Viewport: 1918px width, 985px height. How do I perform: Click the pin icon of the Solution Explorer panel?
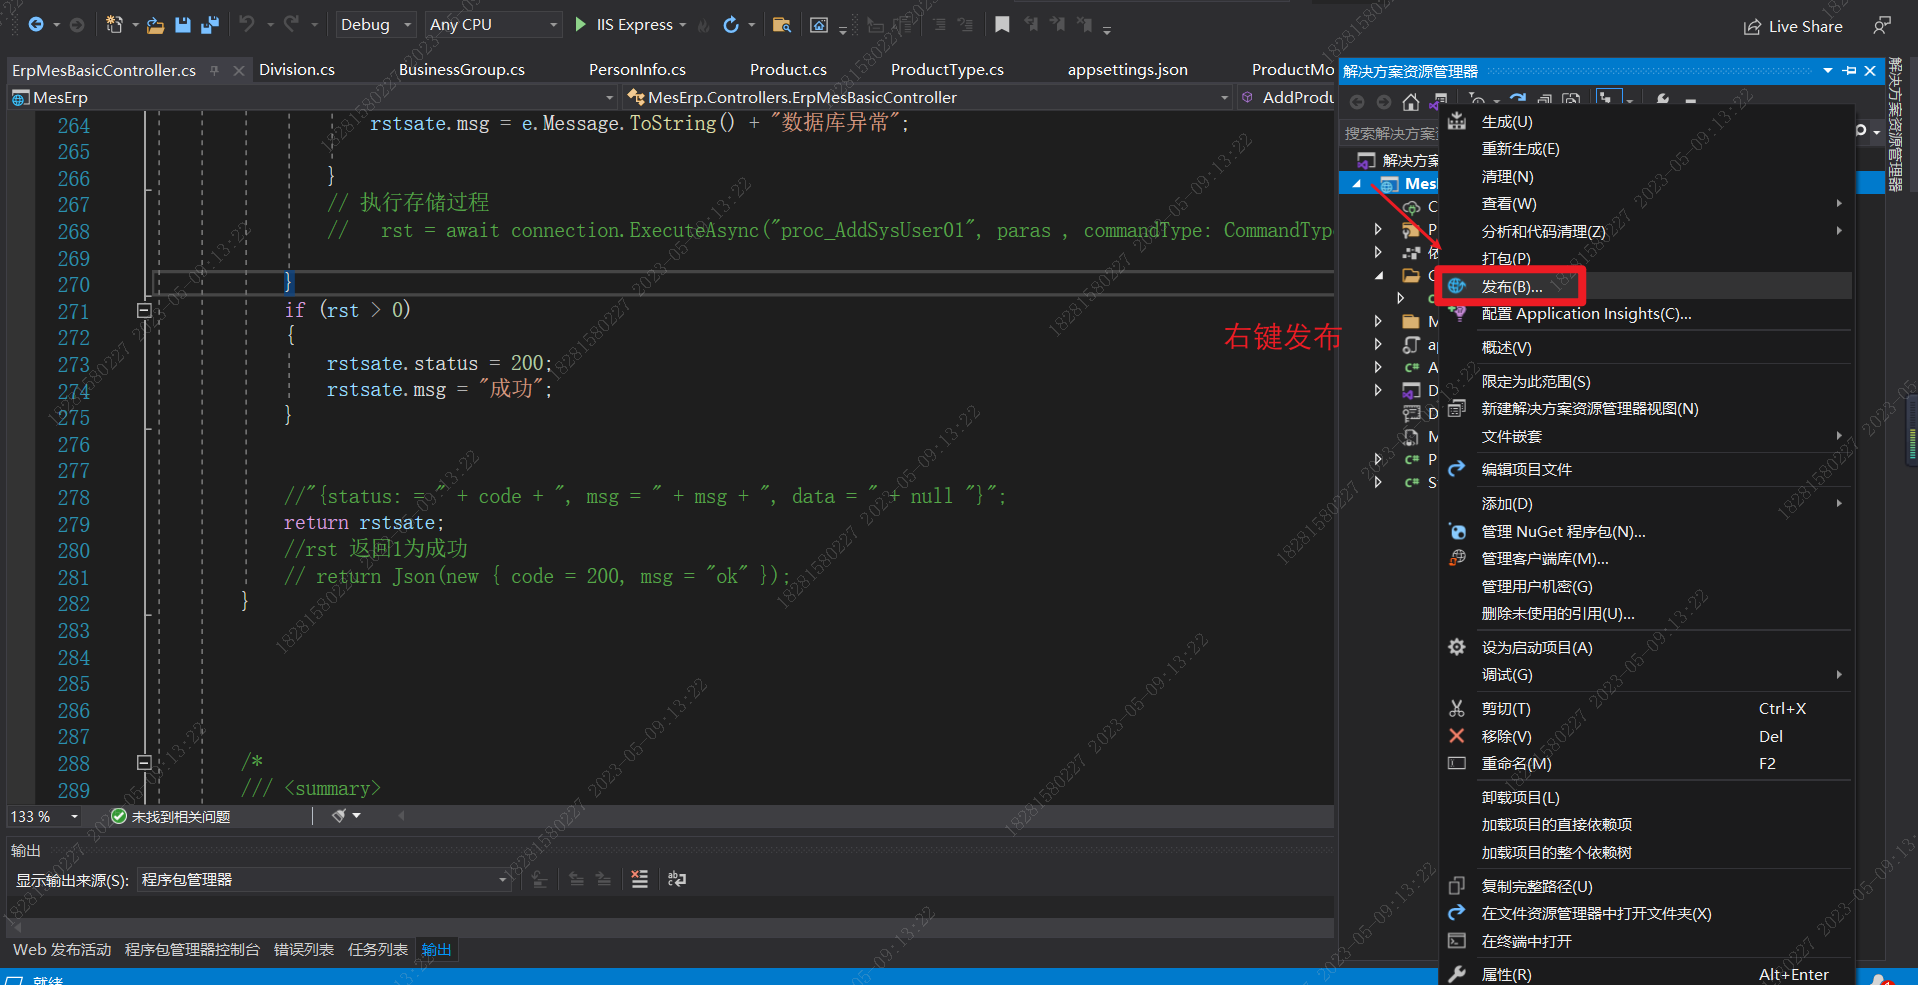1849,71
